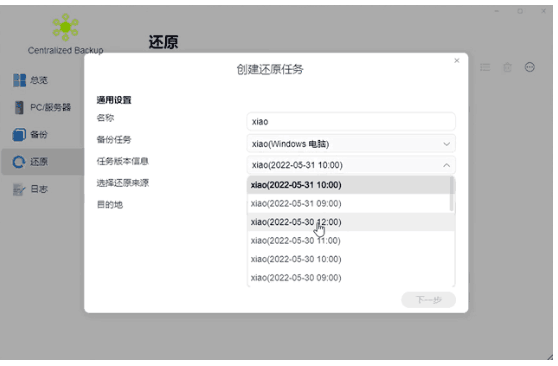This screenshot has width=558, height=366.
Task: Choose version xiao(2022-05-30 09:00)
Action: (351, 277)
